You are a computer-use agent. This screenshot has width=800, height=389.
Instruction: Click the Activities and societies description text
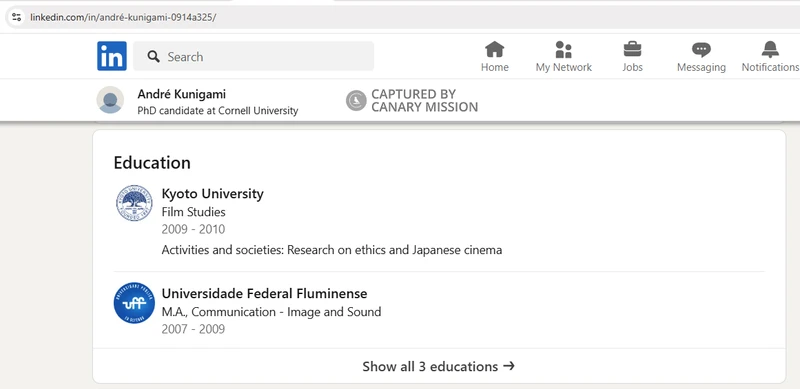(332, 250)
